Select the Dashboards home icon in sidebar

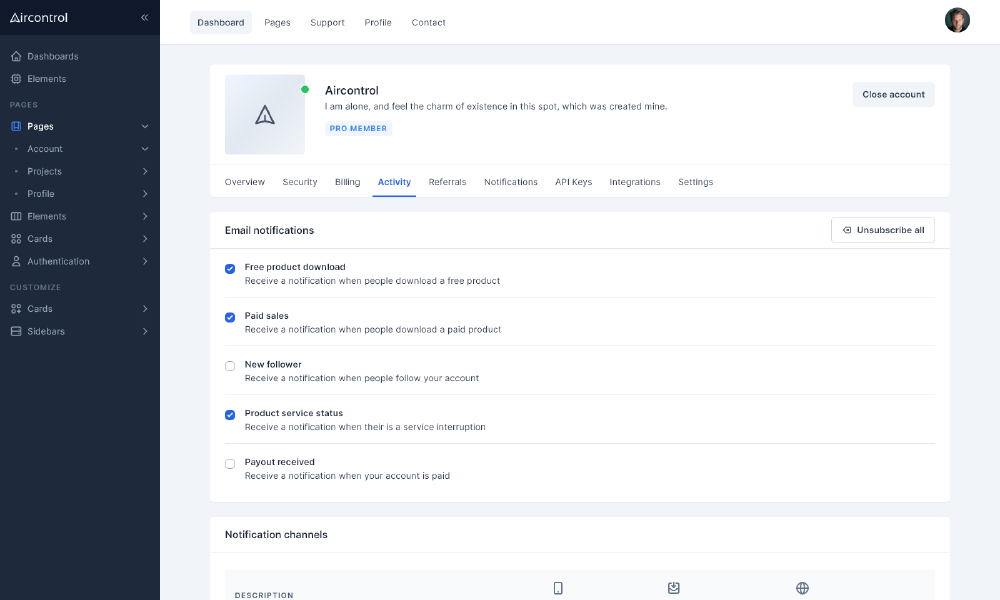pyautogui.click(x=15, y=56)
